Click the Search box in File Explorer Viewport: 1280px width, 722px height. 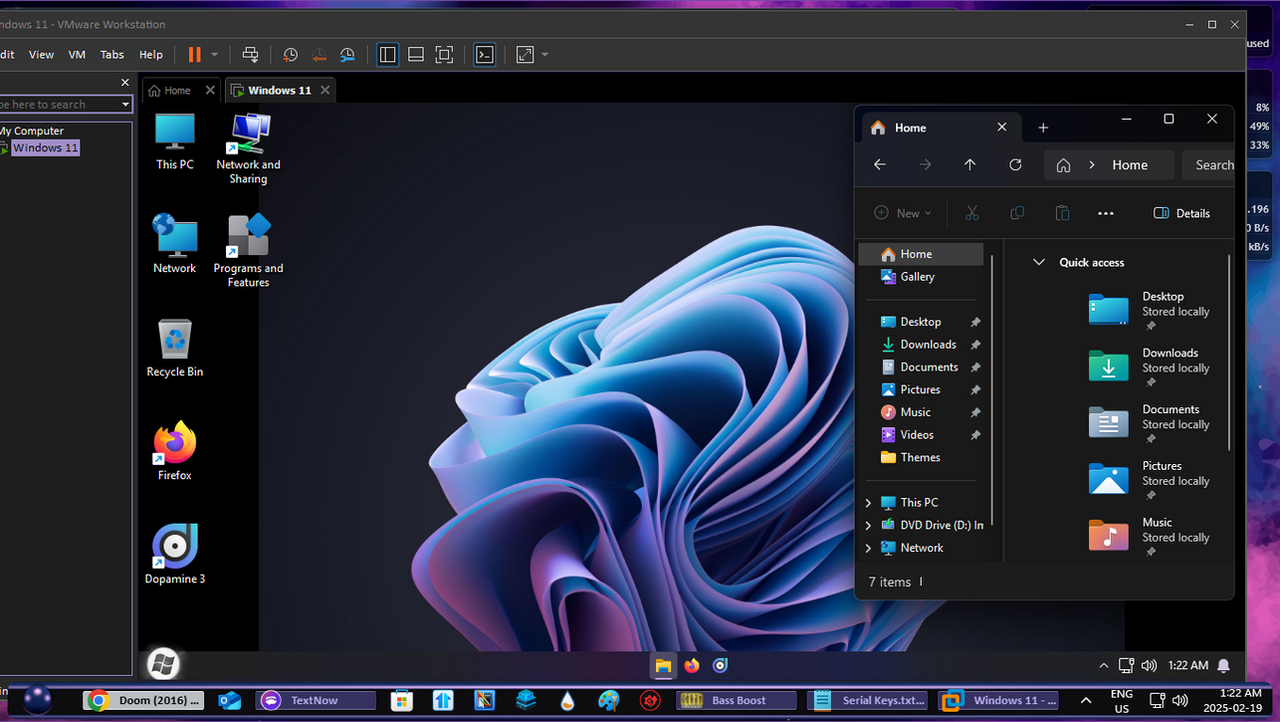pyautogui.click(x=1209, y=165)
